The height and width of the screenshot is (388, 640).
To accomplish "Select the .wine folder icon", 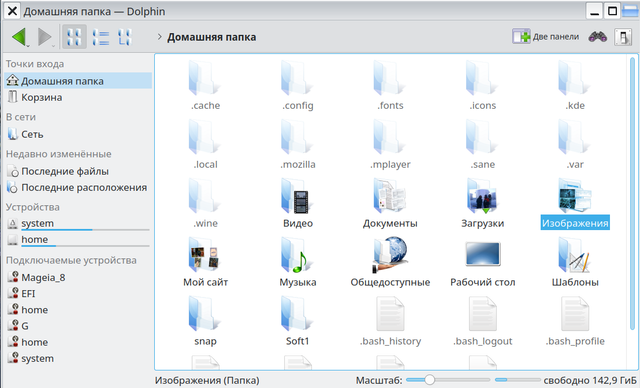I will tap(205, 196).
